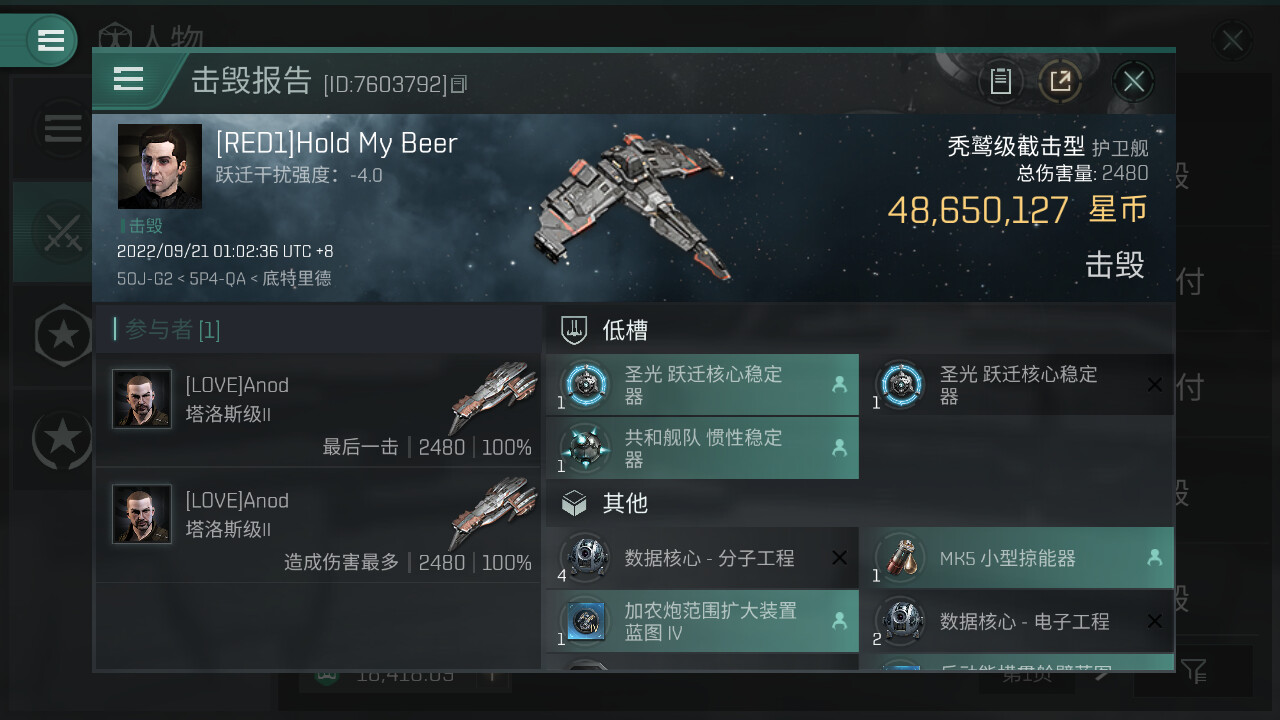Open top-damage Anod participant entry
The image size is (1280, 720).
pyautogui.click(x=318, y=525)
